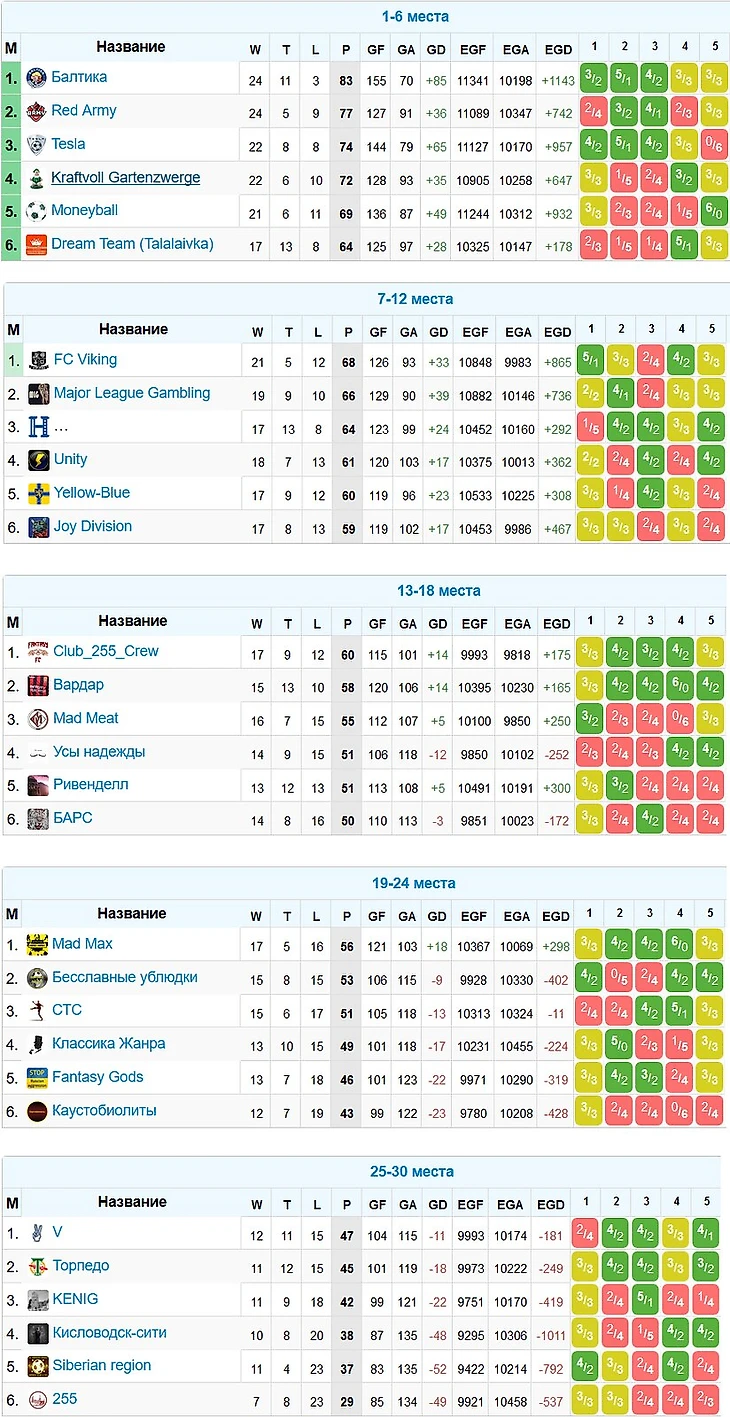Screen dimensions: 730x1417
Task: Open the Major League Gambling team page
Action: (132, 393)
